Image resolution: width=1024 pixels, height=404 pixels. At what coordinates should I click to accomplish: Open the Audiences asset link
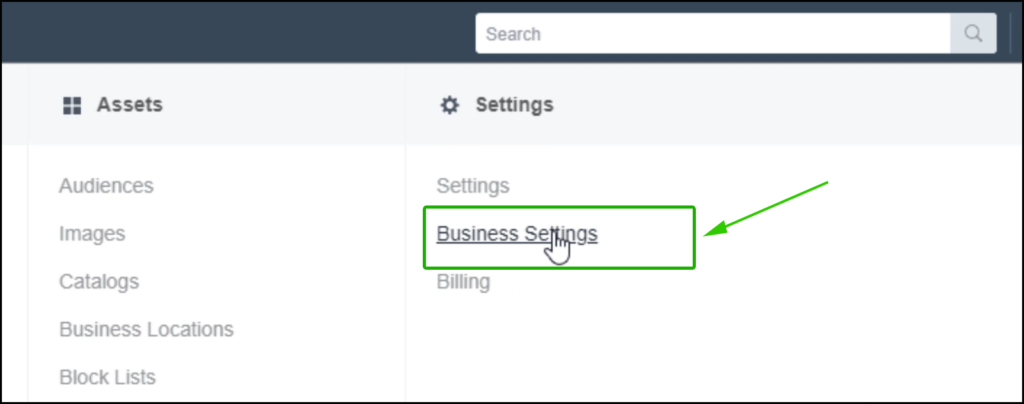click(106, 186)
